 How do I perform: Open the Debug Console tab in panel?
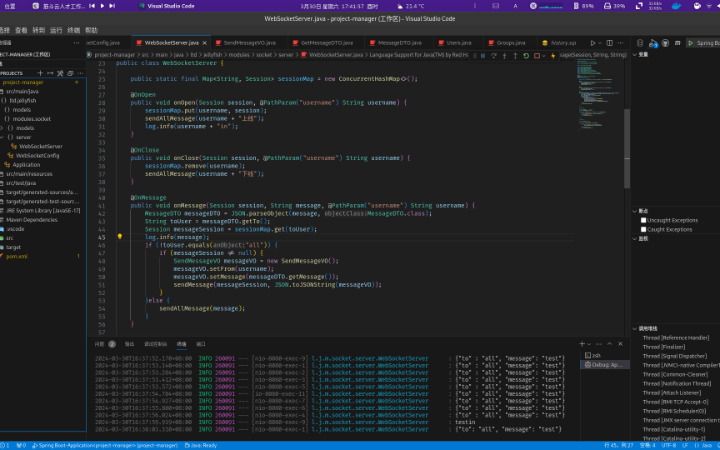point(155,344)
